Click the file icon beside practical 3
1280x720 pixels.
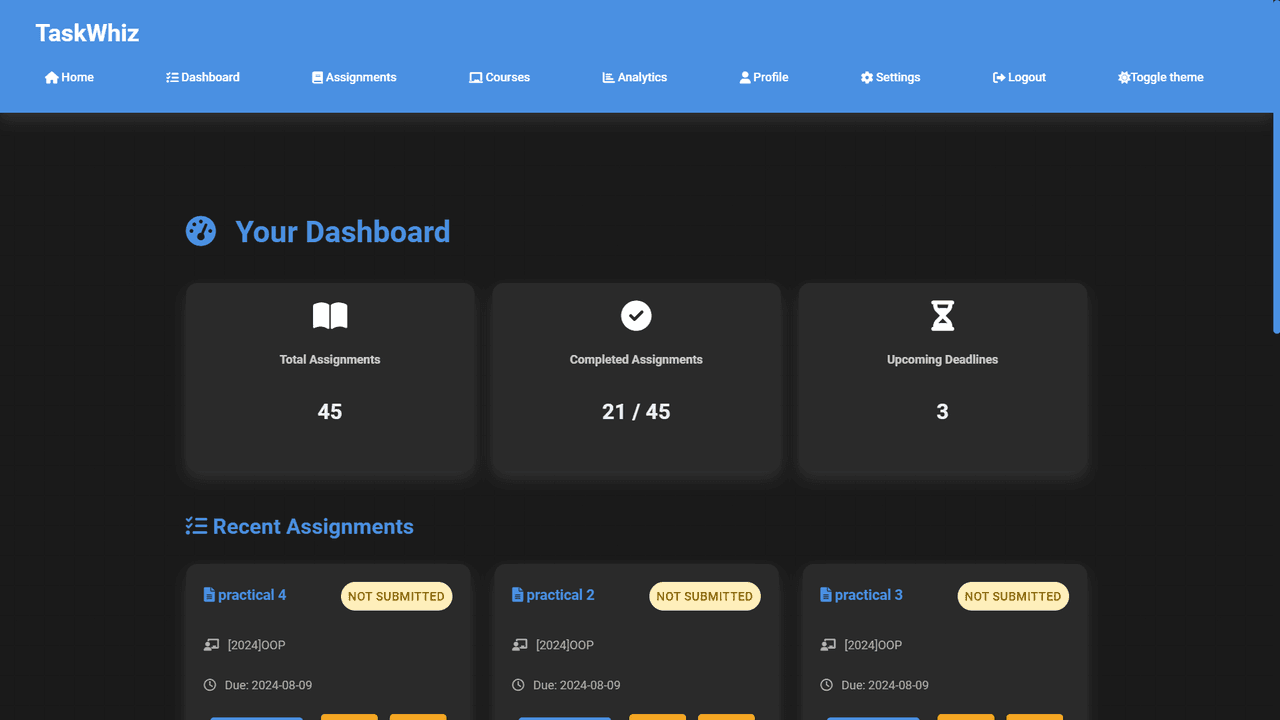(826, 595)
